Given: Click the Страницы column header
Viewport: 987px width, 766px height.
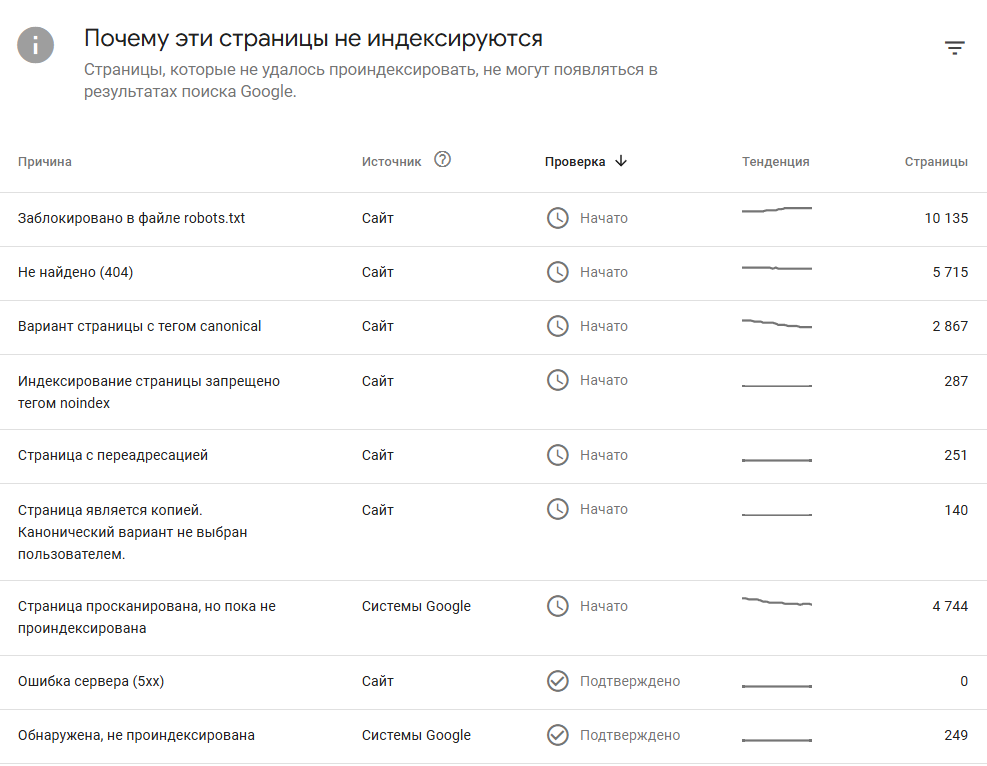Looking at the screenshot, I should coord(936,162).
